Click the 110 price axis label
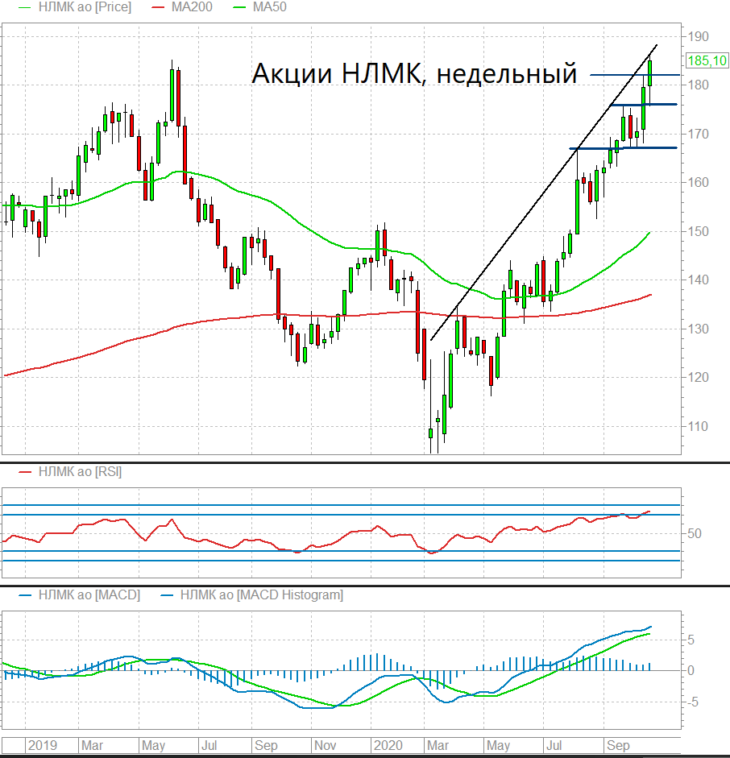This screenshot has height=758, width=730. [698, 426]
